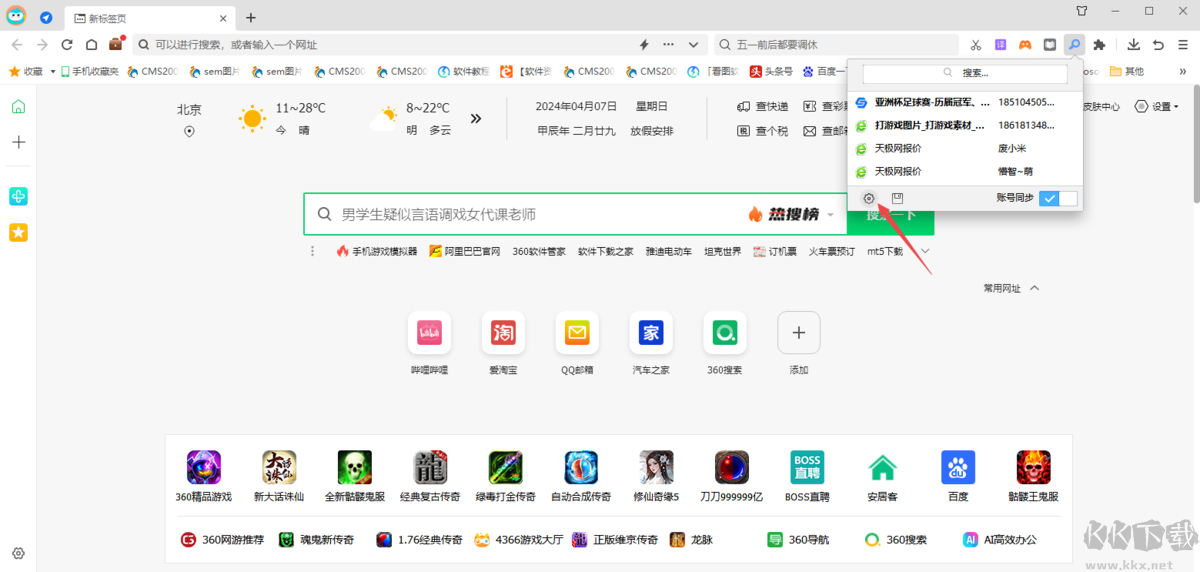Click the green home icon in sidebar
Image resolution: width=1200 pixels, height=572 pixels.
click(x=18, y=107)
